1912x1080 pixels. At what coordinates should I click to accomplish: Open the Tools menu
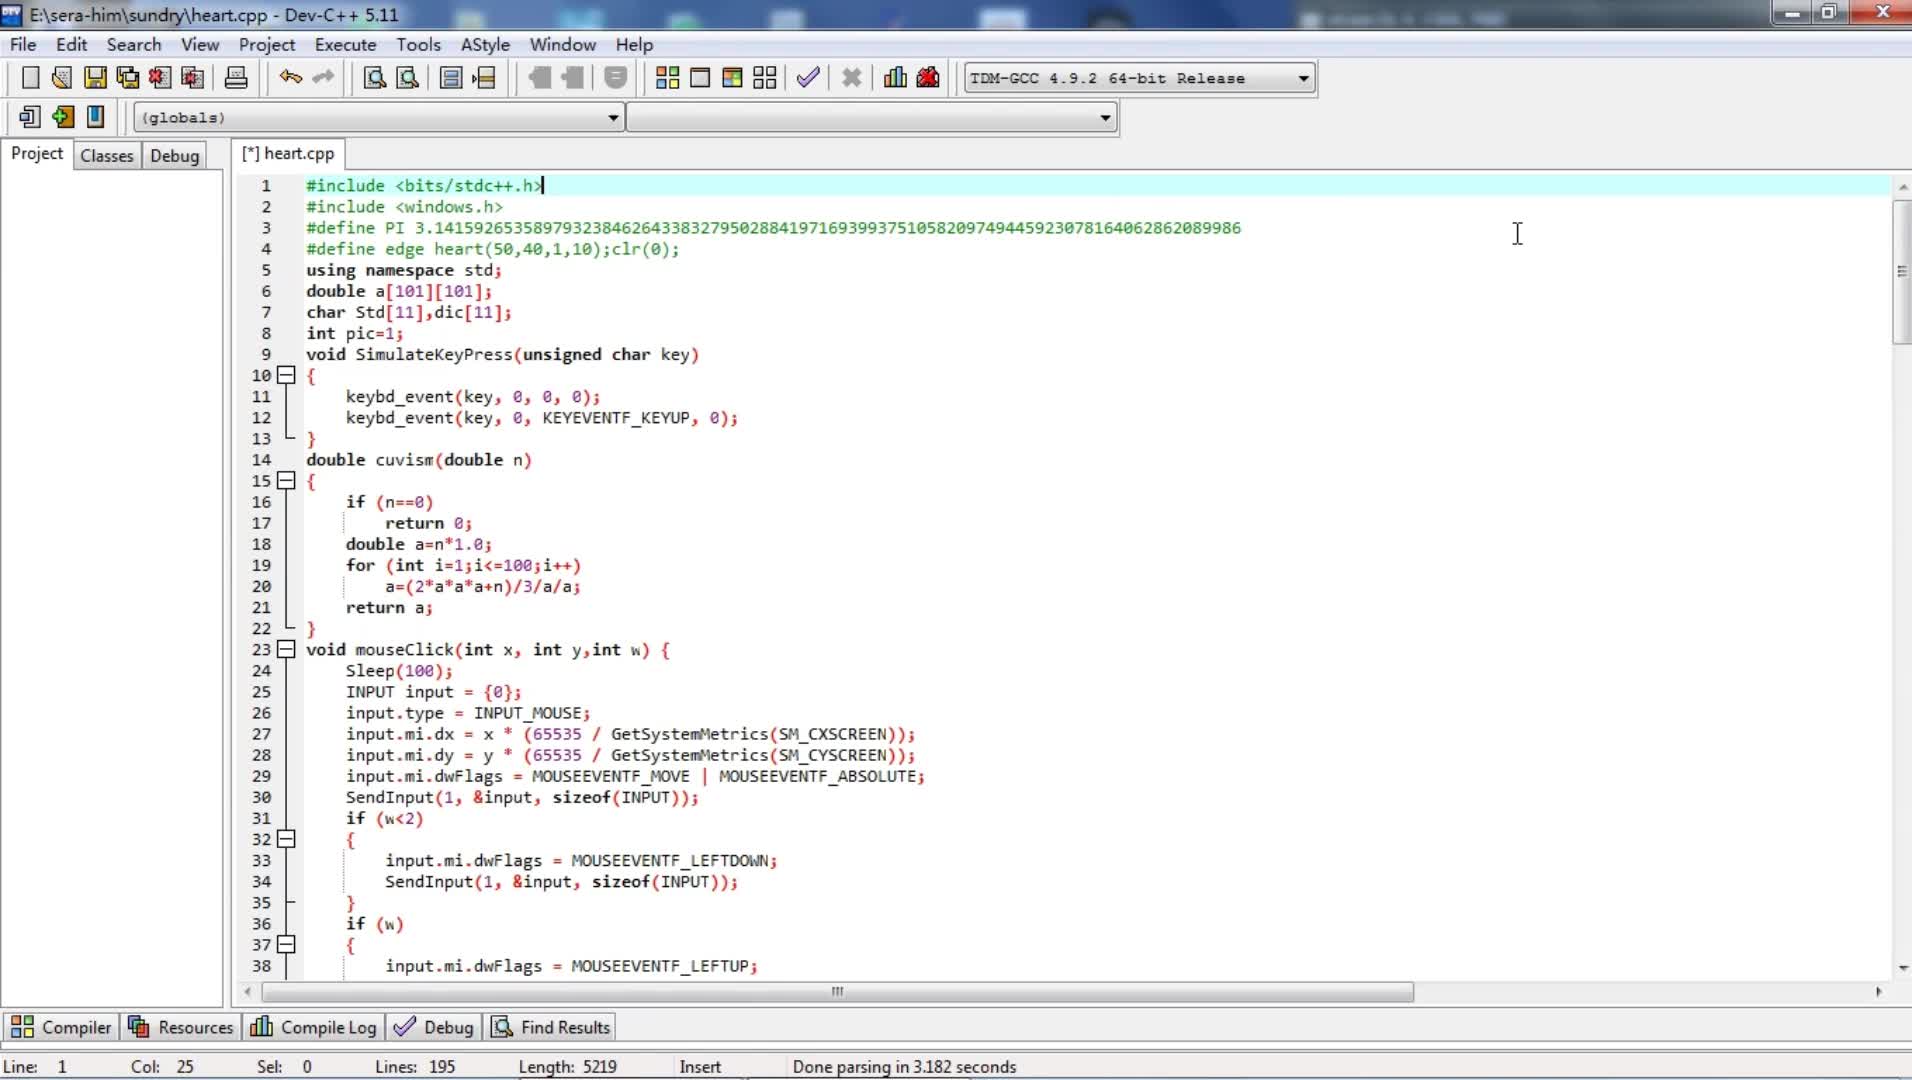pyautogui.click(x=418, y=45)
